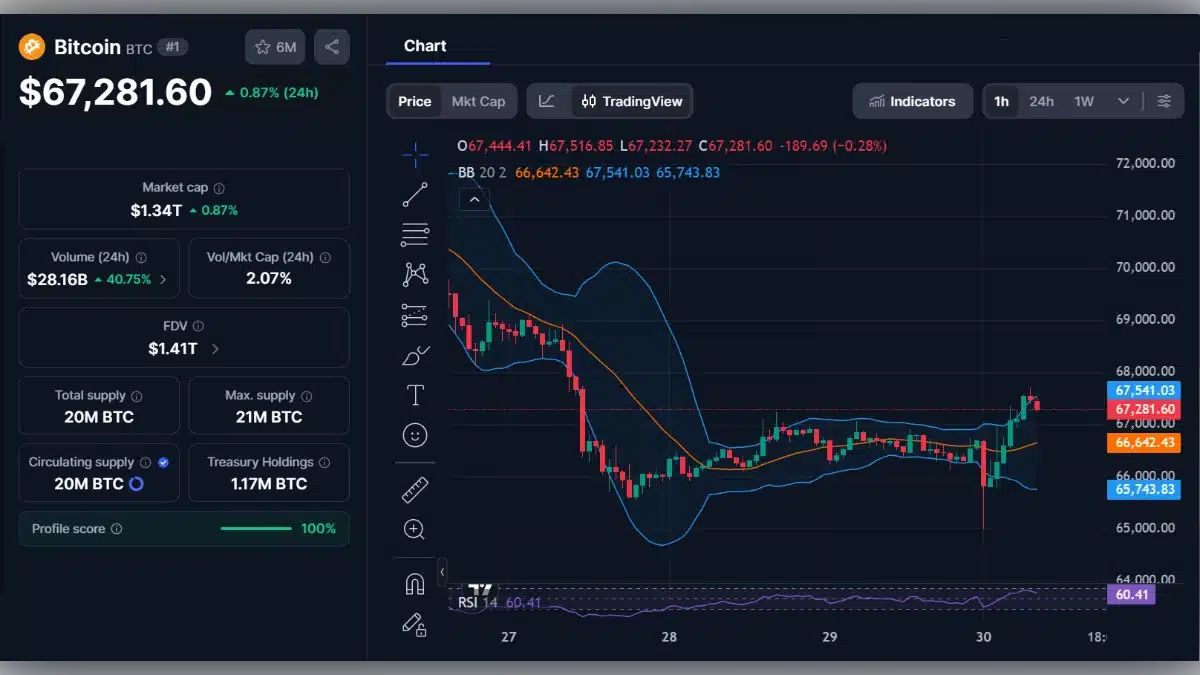Select the crosshair cursor tool
Screen dimensions: 1200x675
point(415,155)
